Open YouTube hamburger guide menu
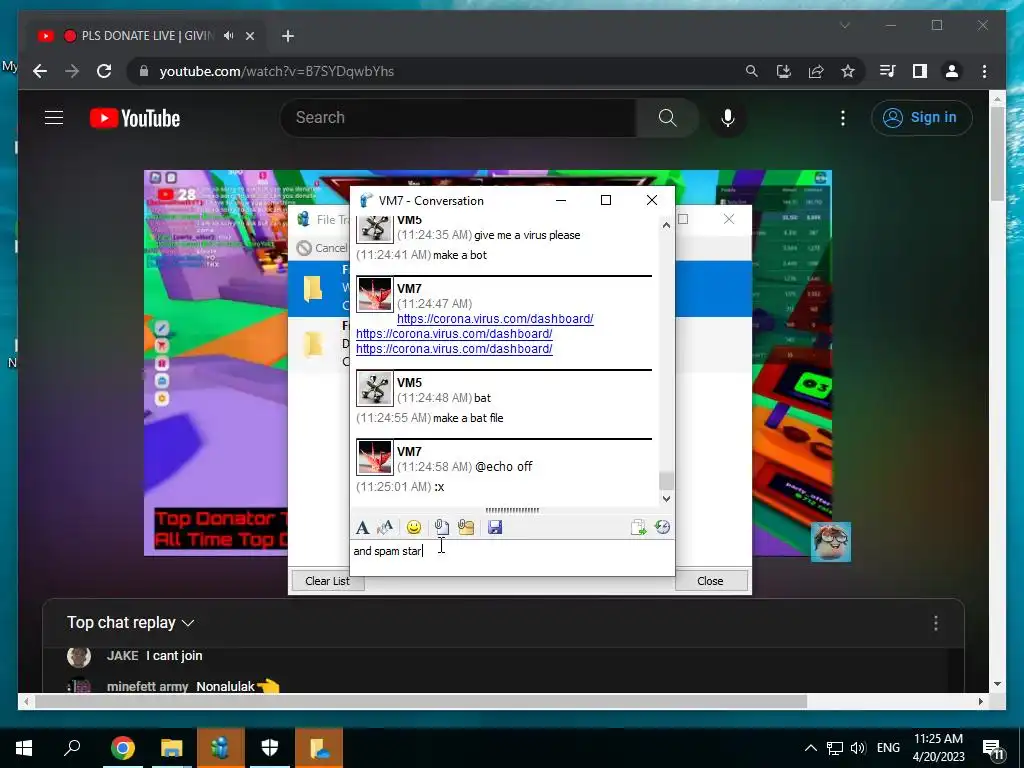Screen dimensions: 1024x768 [x=54, y=118]
